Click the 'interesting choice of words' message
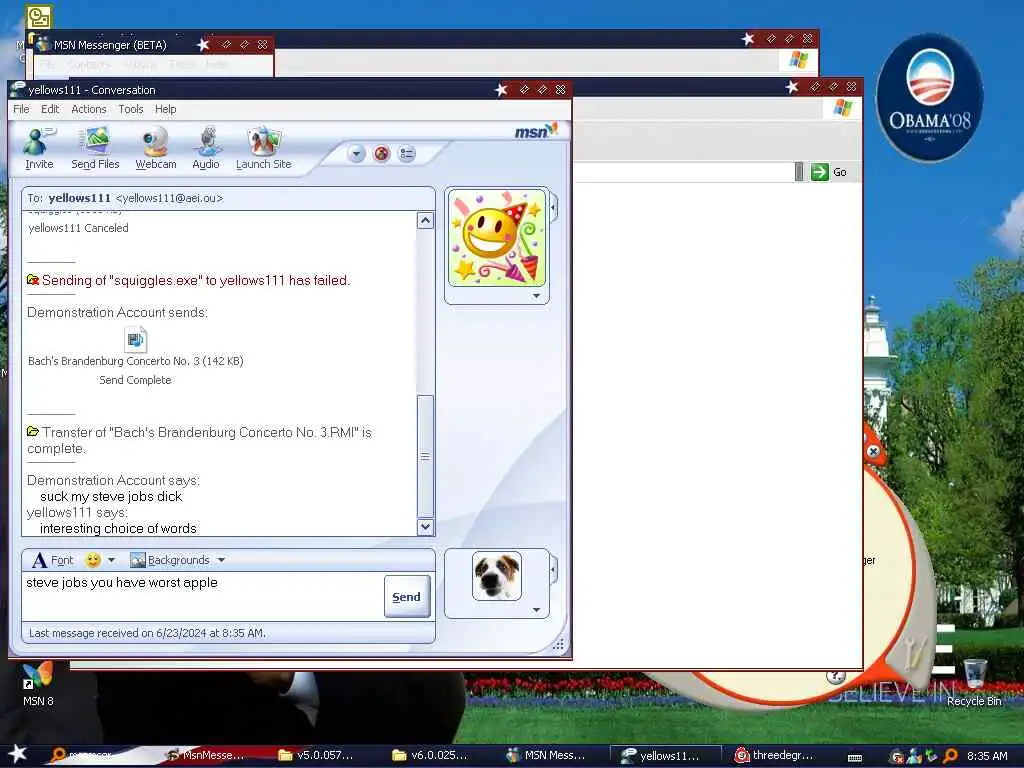This screenshot has width=1024, height=768. (x=118, y=528)
